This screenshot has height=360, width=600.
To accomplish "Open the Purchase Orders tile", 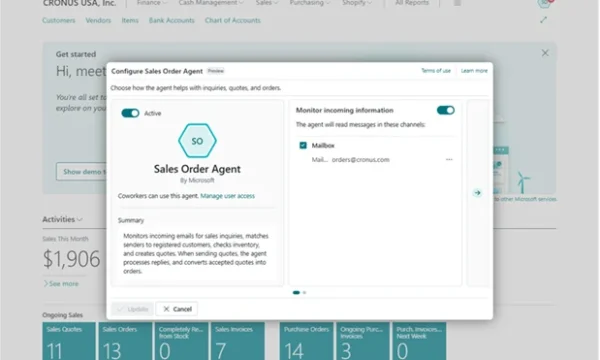I will pos(307,341).
